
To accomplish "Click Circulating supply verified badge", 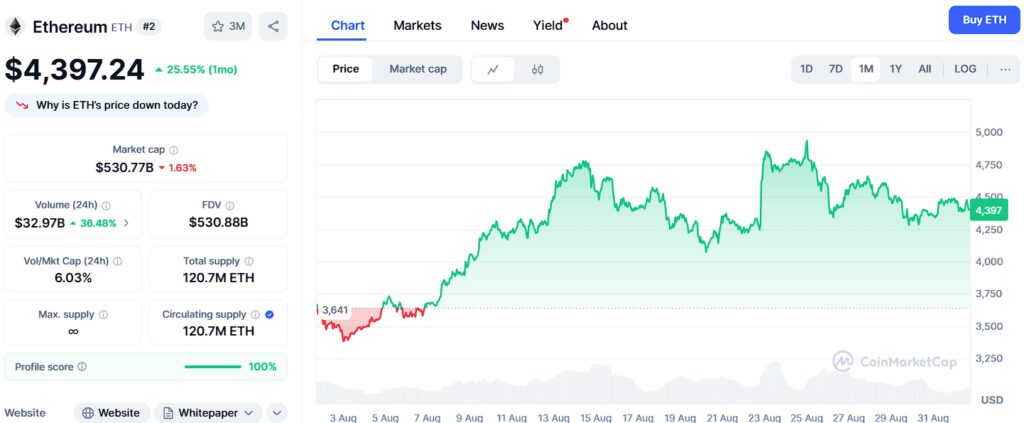I will pyautogui.click(x=270, y=314).
